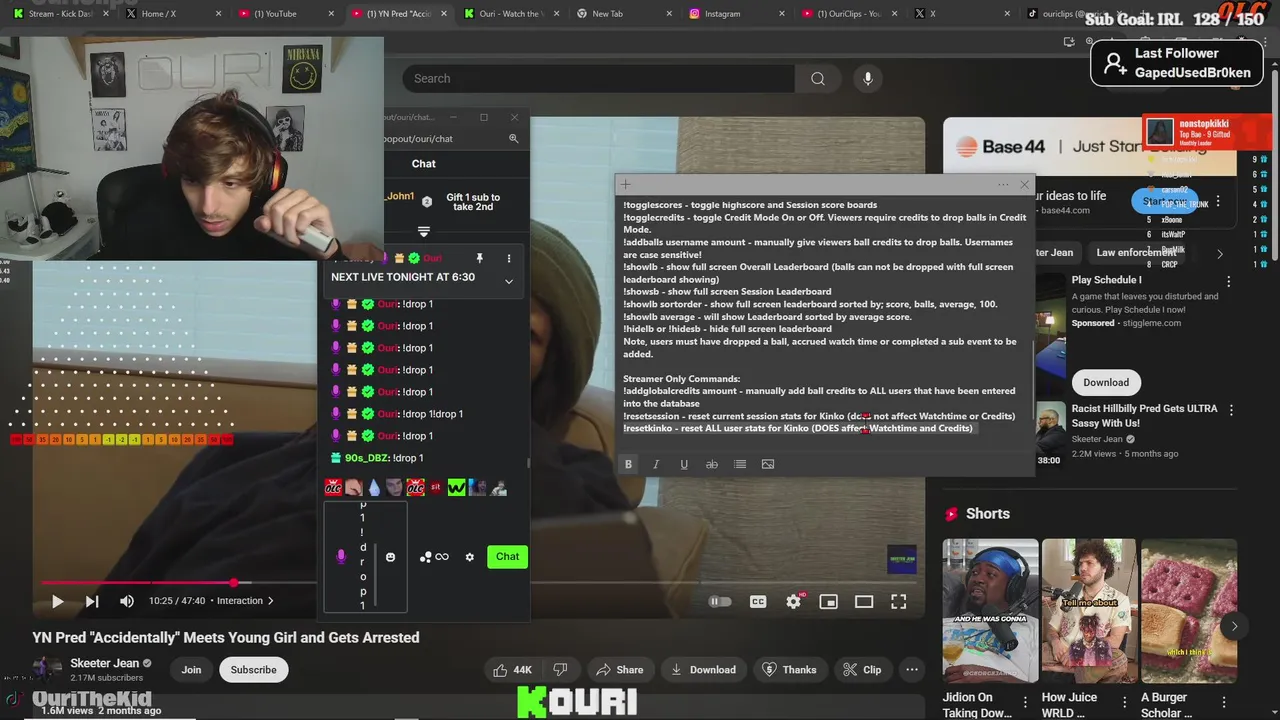Open Gift 1 sub leaderboard expander
The height and width of the screenshot is (720, 1280).
[x=424, y=231]
